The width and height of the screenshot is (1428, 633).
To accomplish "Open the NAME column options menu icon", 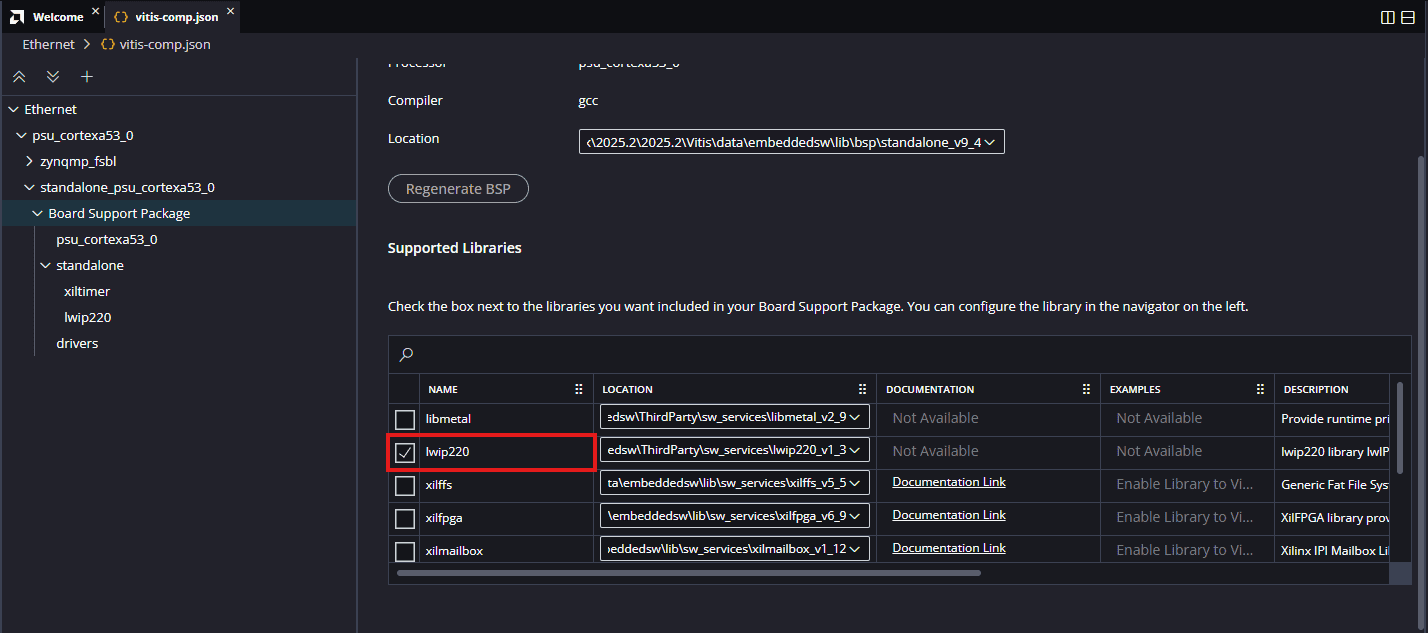I will click(x=578, y=389).
